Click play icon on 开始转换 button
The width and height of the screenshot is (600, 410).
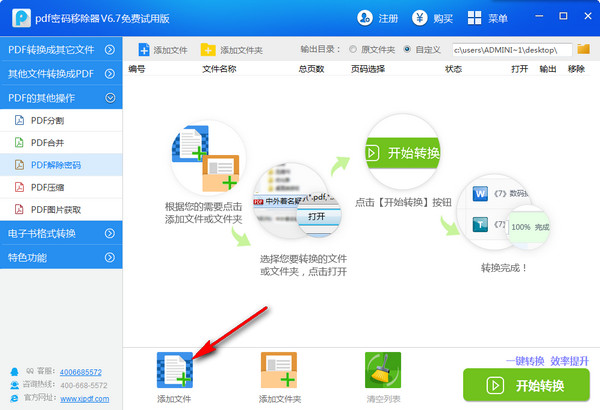pyautogui.click(x=495, y=385)
